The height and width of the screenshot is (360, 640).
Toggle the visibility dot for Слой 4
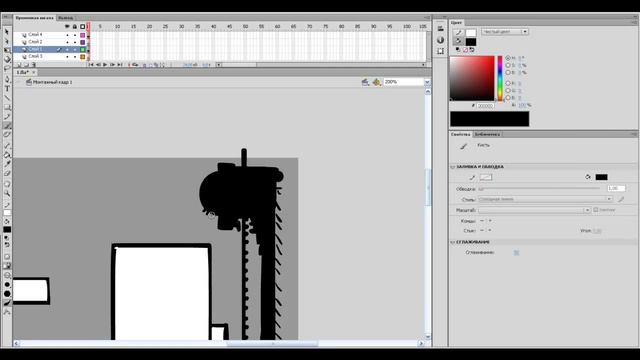click(67, 35)
